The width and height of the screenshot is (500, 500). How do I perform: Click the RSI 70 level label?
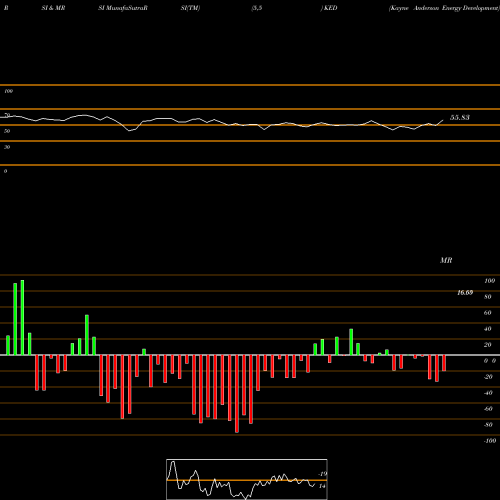(7, 115)
